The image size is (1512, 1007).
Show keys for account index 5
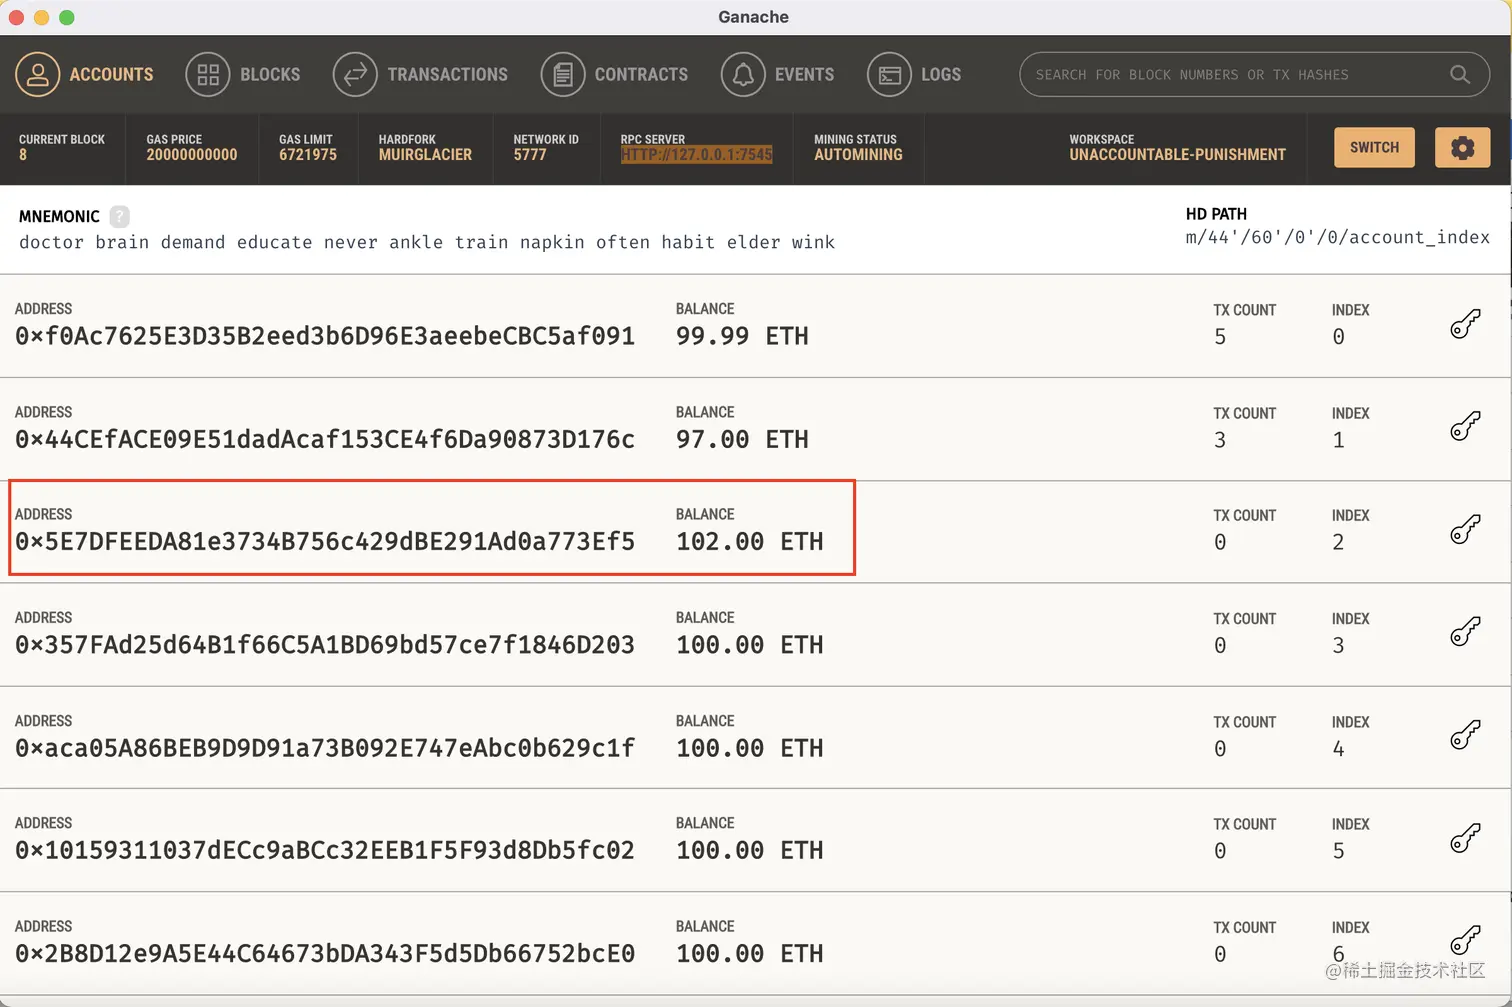(x=1465, y=838)
